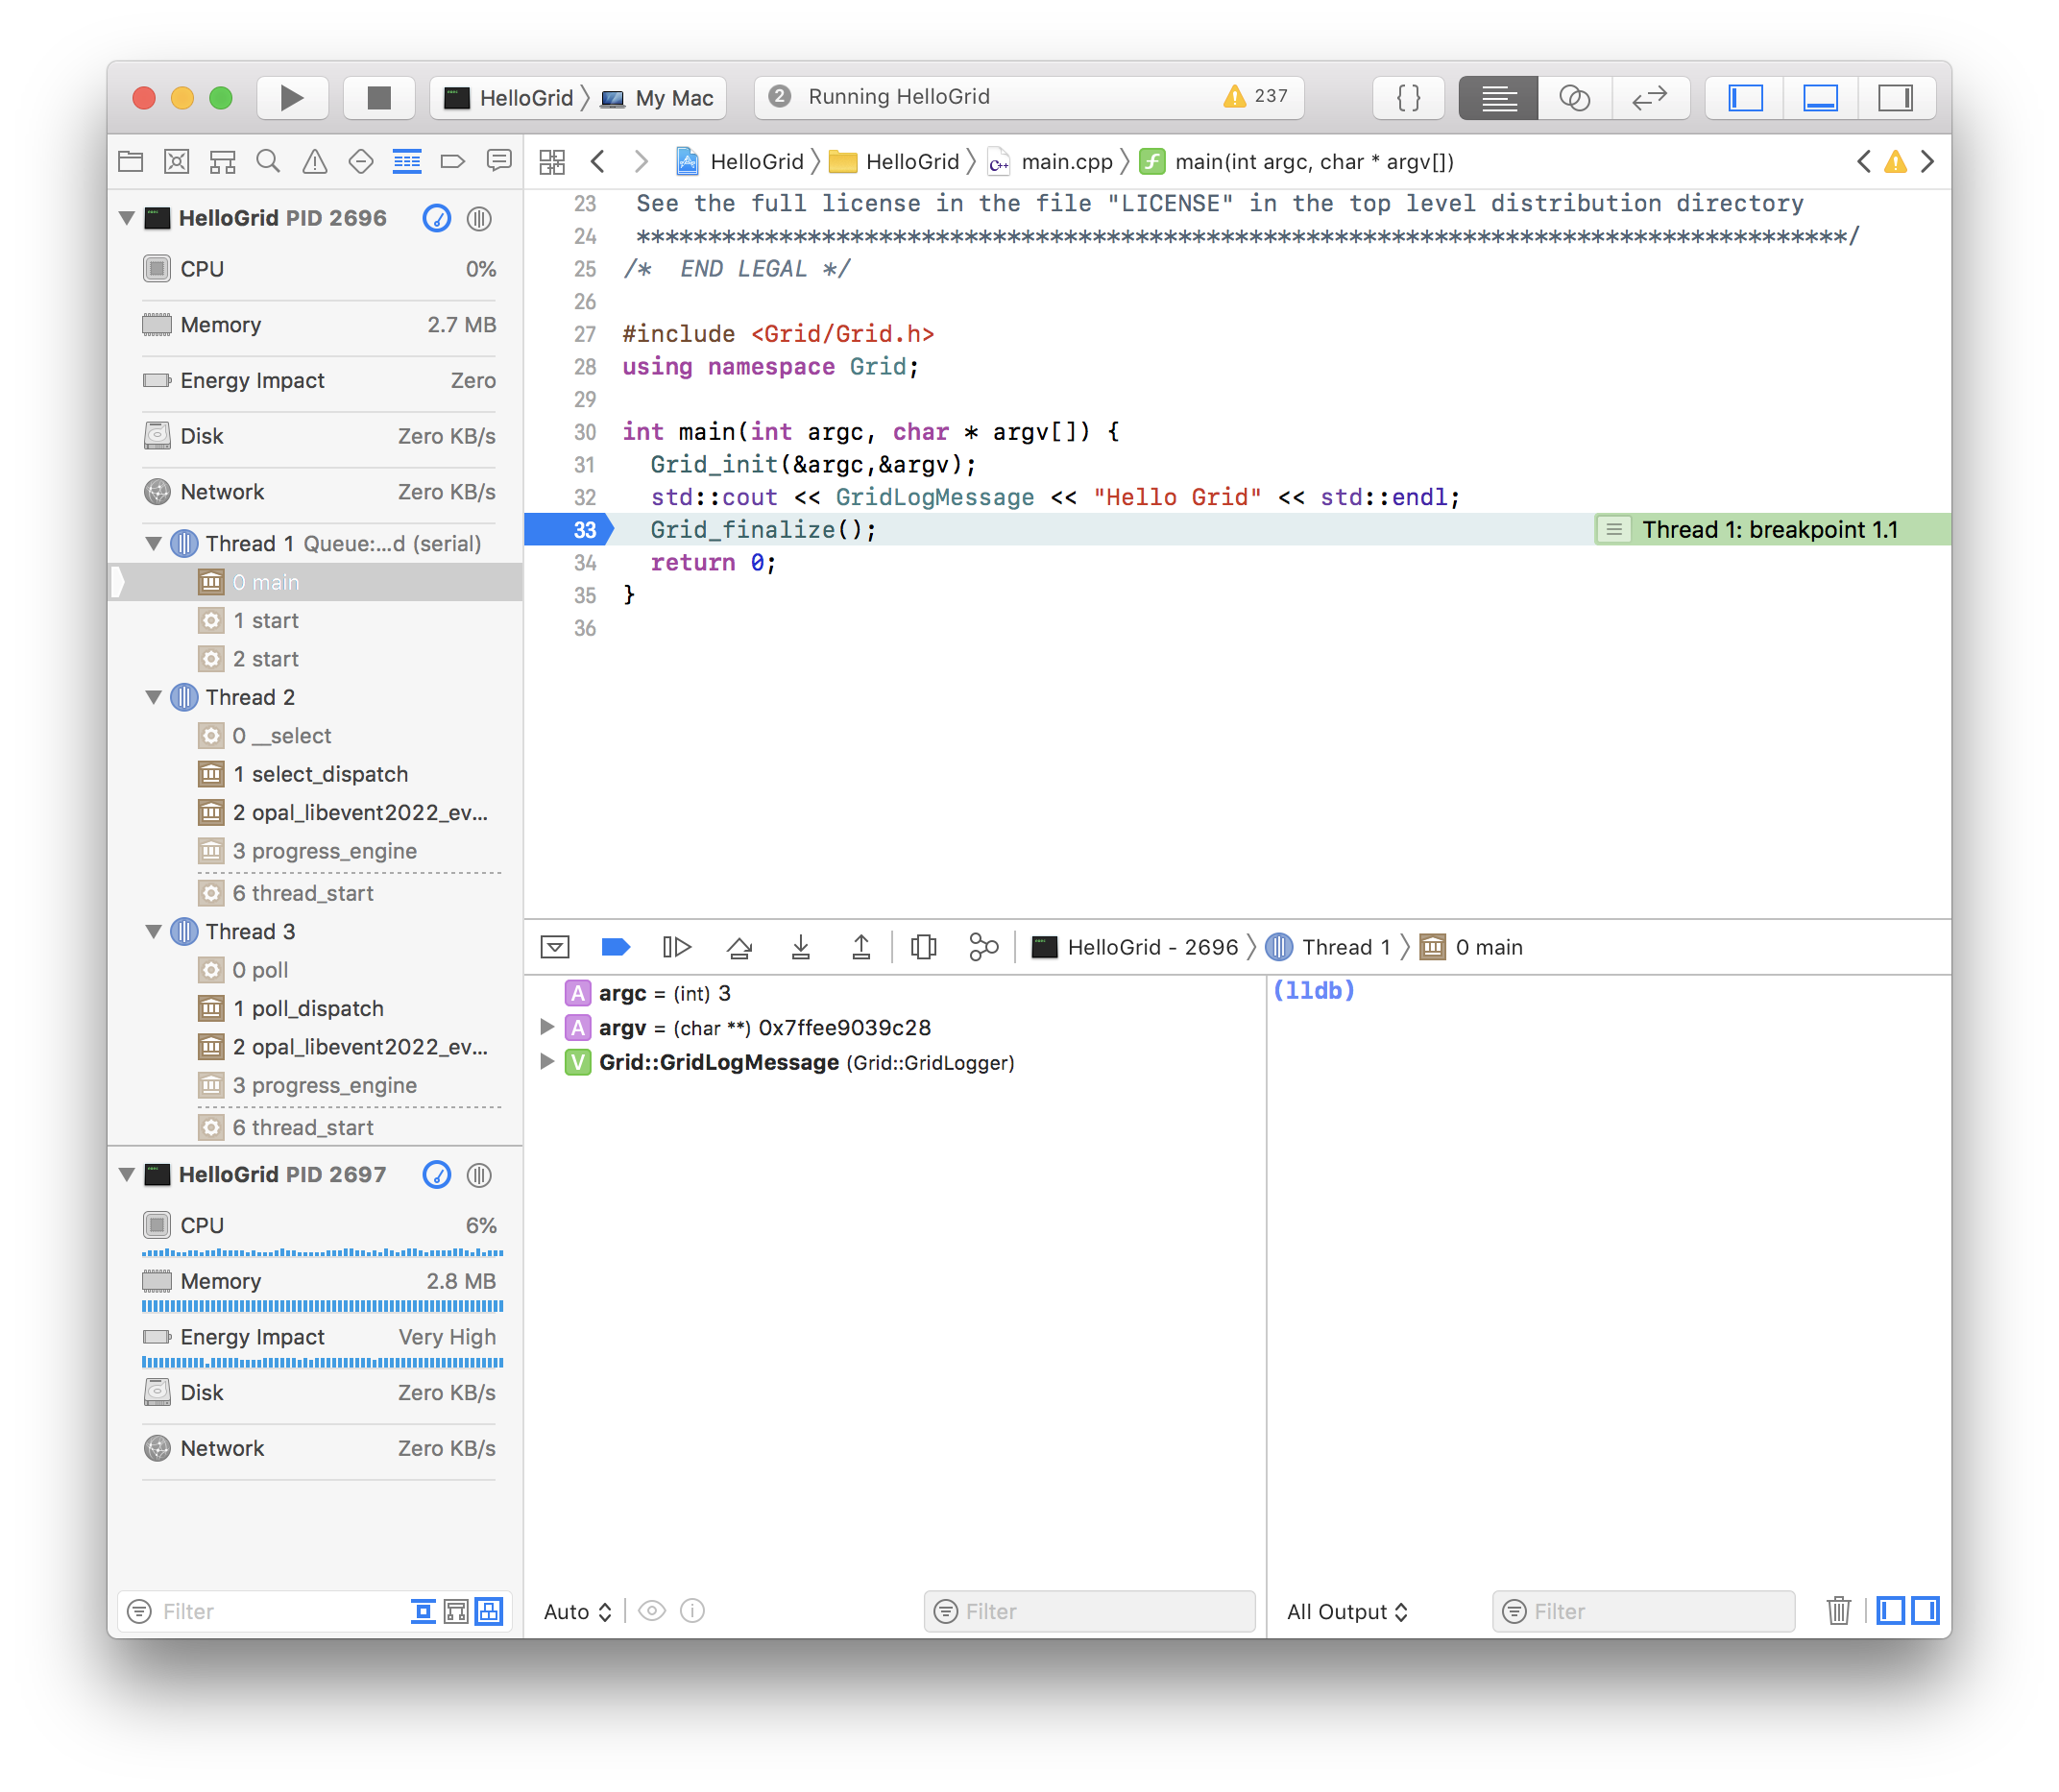2059x1792 pixels.
Task: Open the Issue navigator warning-triangle icon
Action: [x=314, y=160]
